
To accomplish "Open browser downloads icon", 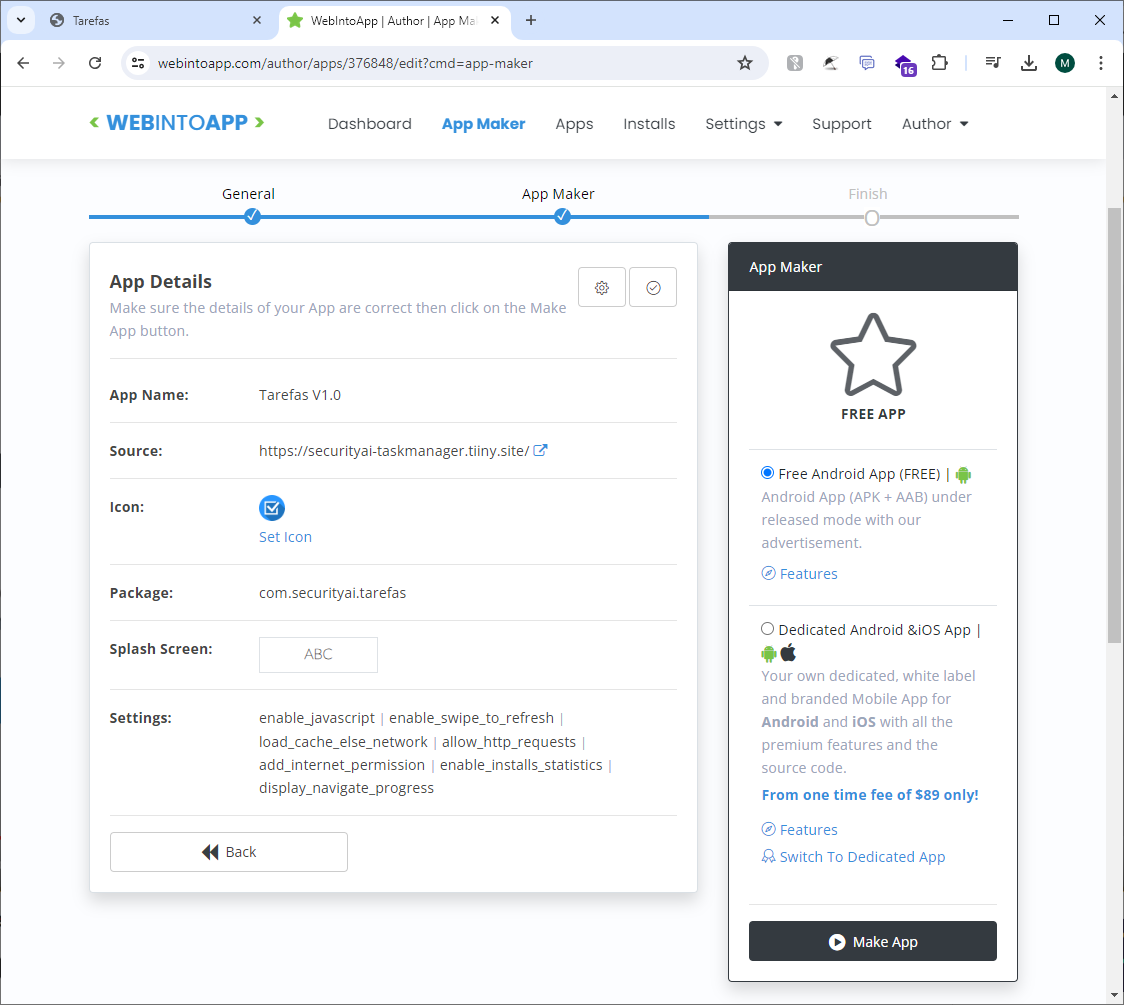I will pos(1029,63).
